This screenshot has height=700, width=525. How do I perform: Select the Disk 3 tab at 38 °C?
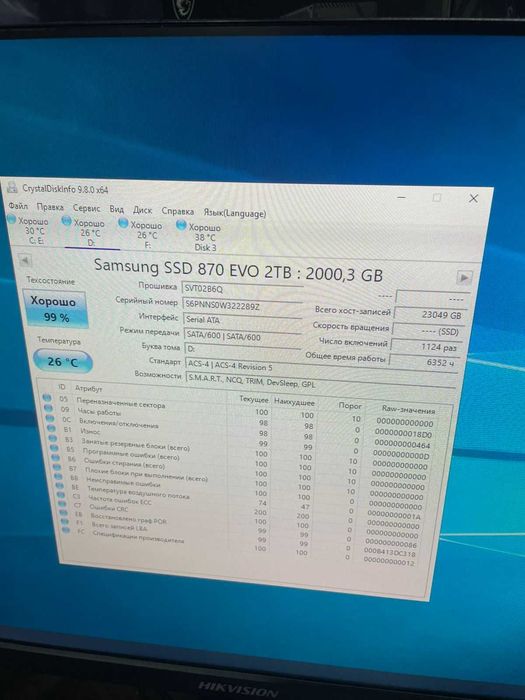(x=200, y=237)
